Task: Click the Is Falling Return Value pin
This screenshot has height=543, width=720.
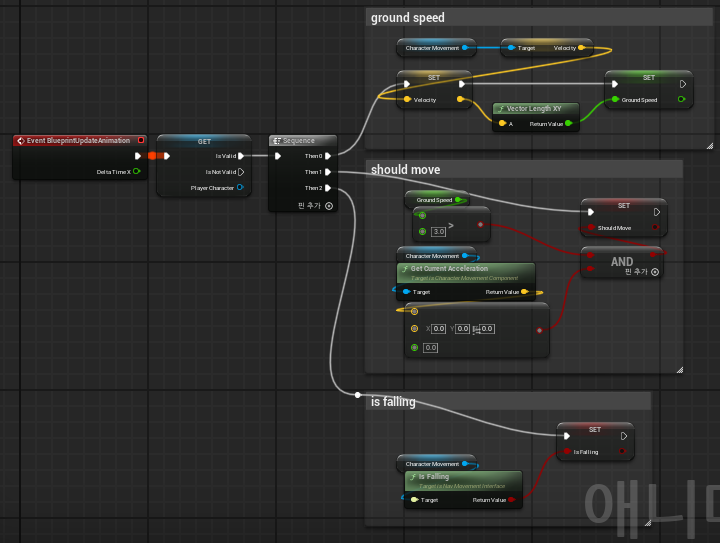Action: tap(512, 499)
